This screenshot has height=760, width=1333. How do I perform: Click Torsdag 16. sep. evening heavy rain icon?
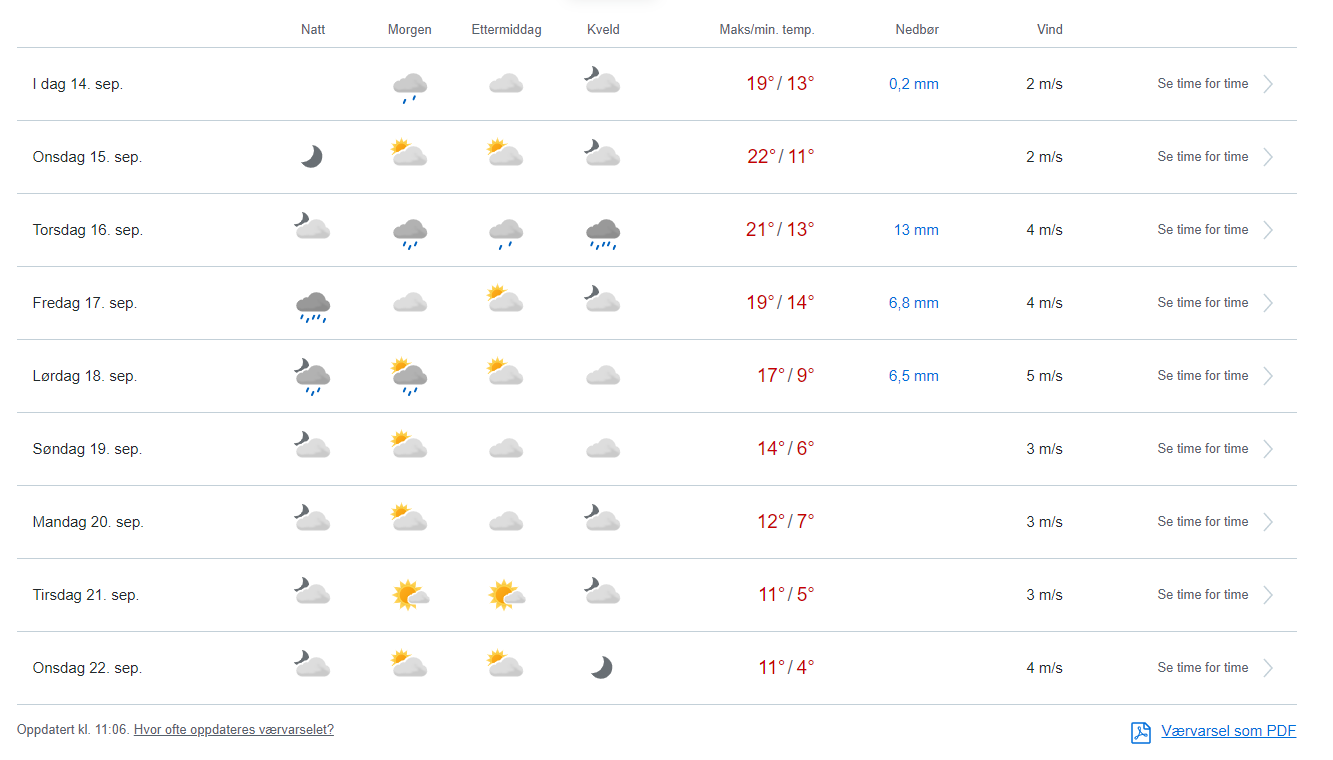602,233
